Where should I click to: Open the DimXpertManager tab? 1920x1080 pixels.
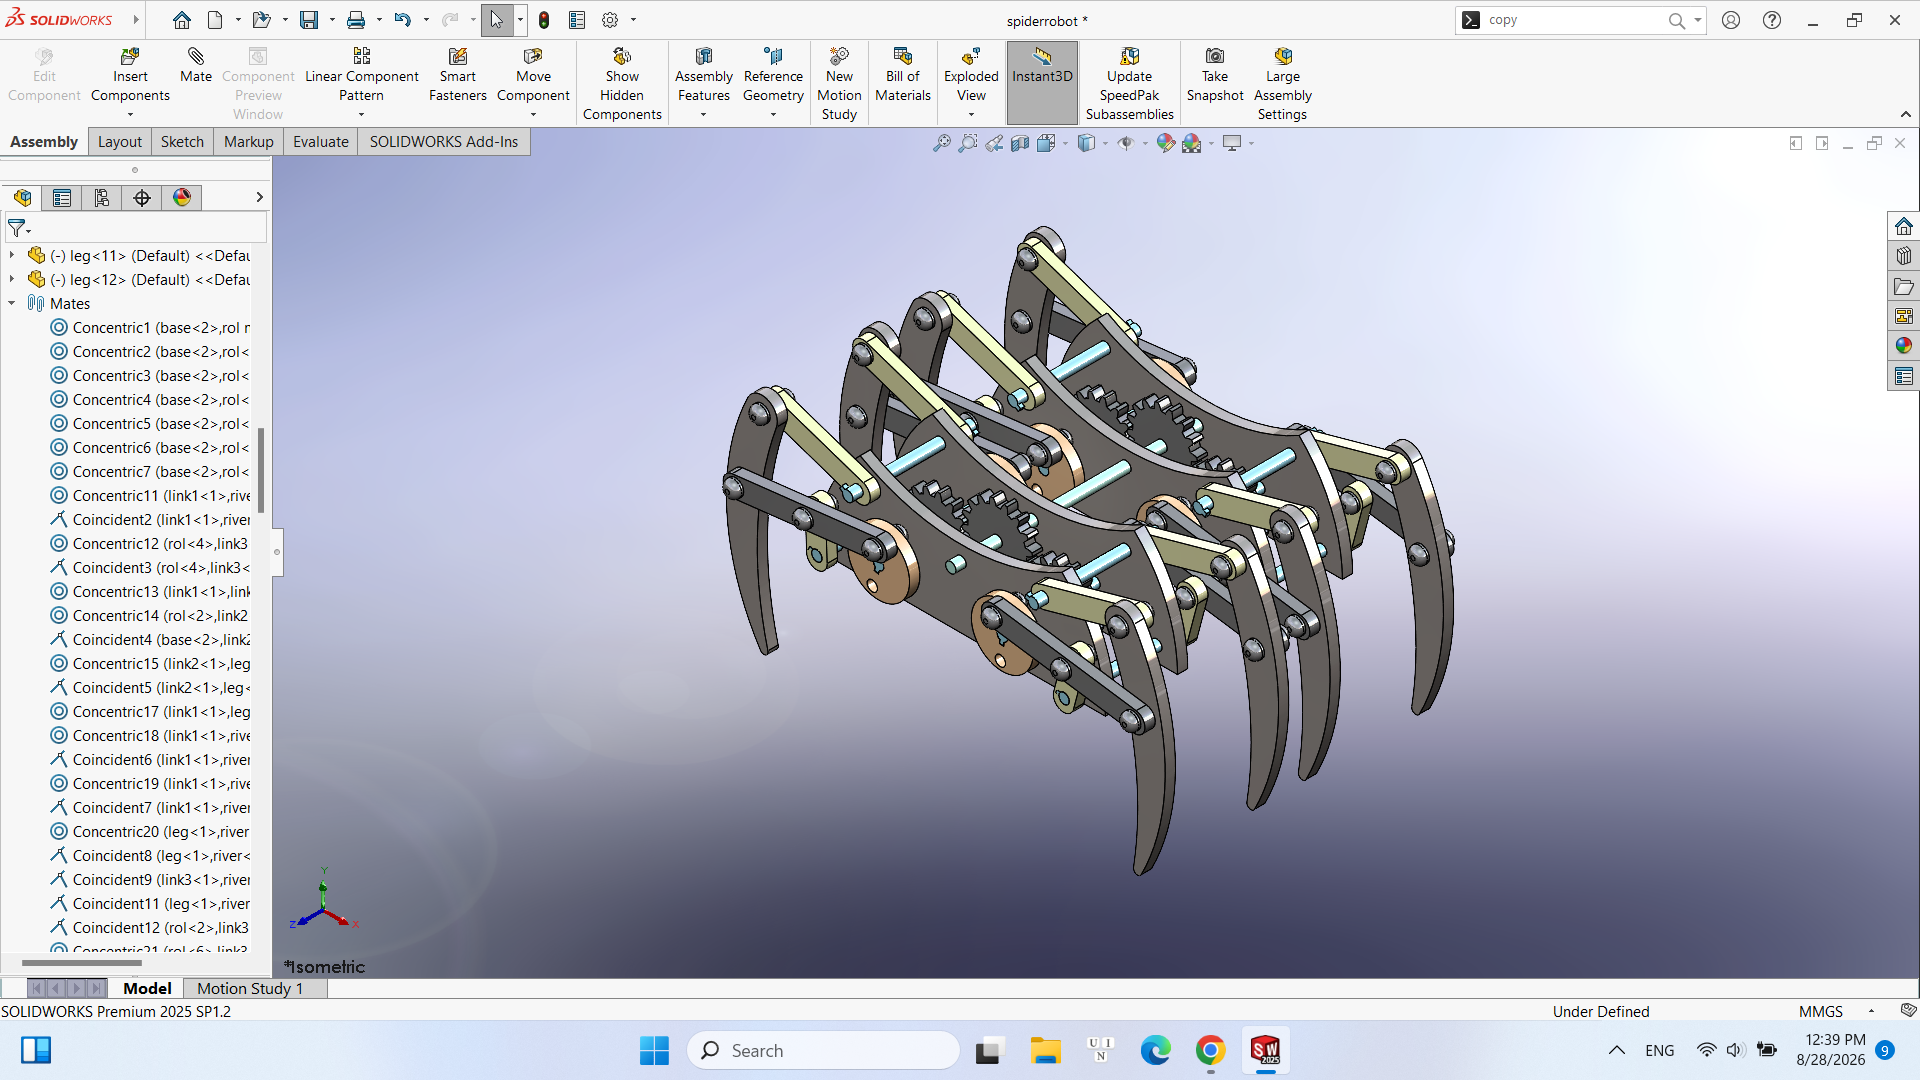[x=142, y=198]
